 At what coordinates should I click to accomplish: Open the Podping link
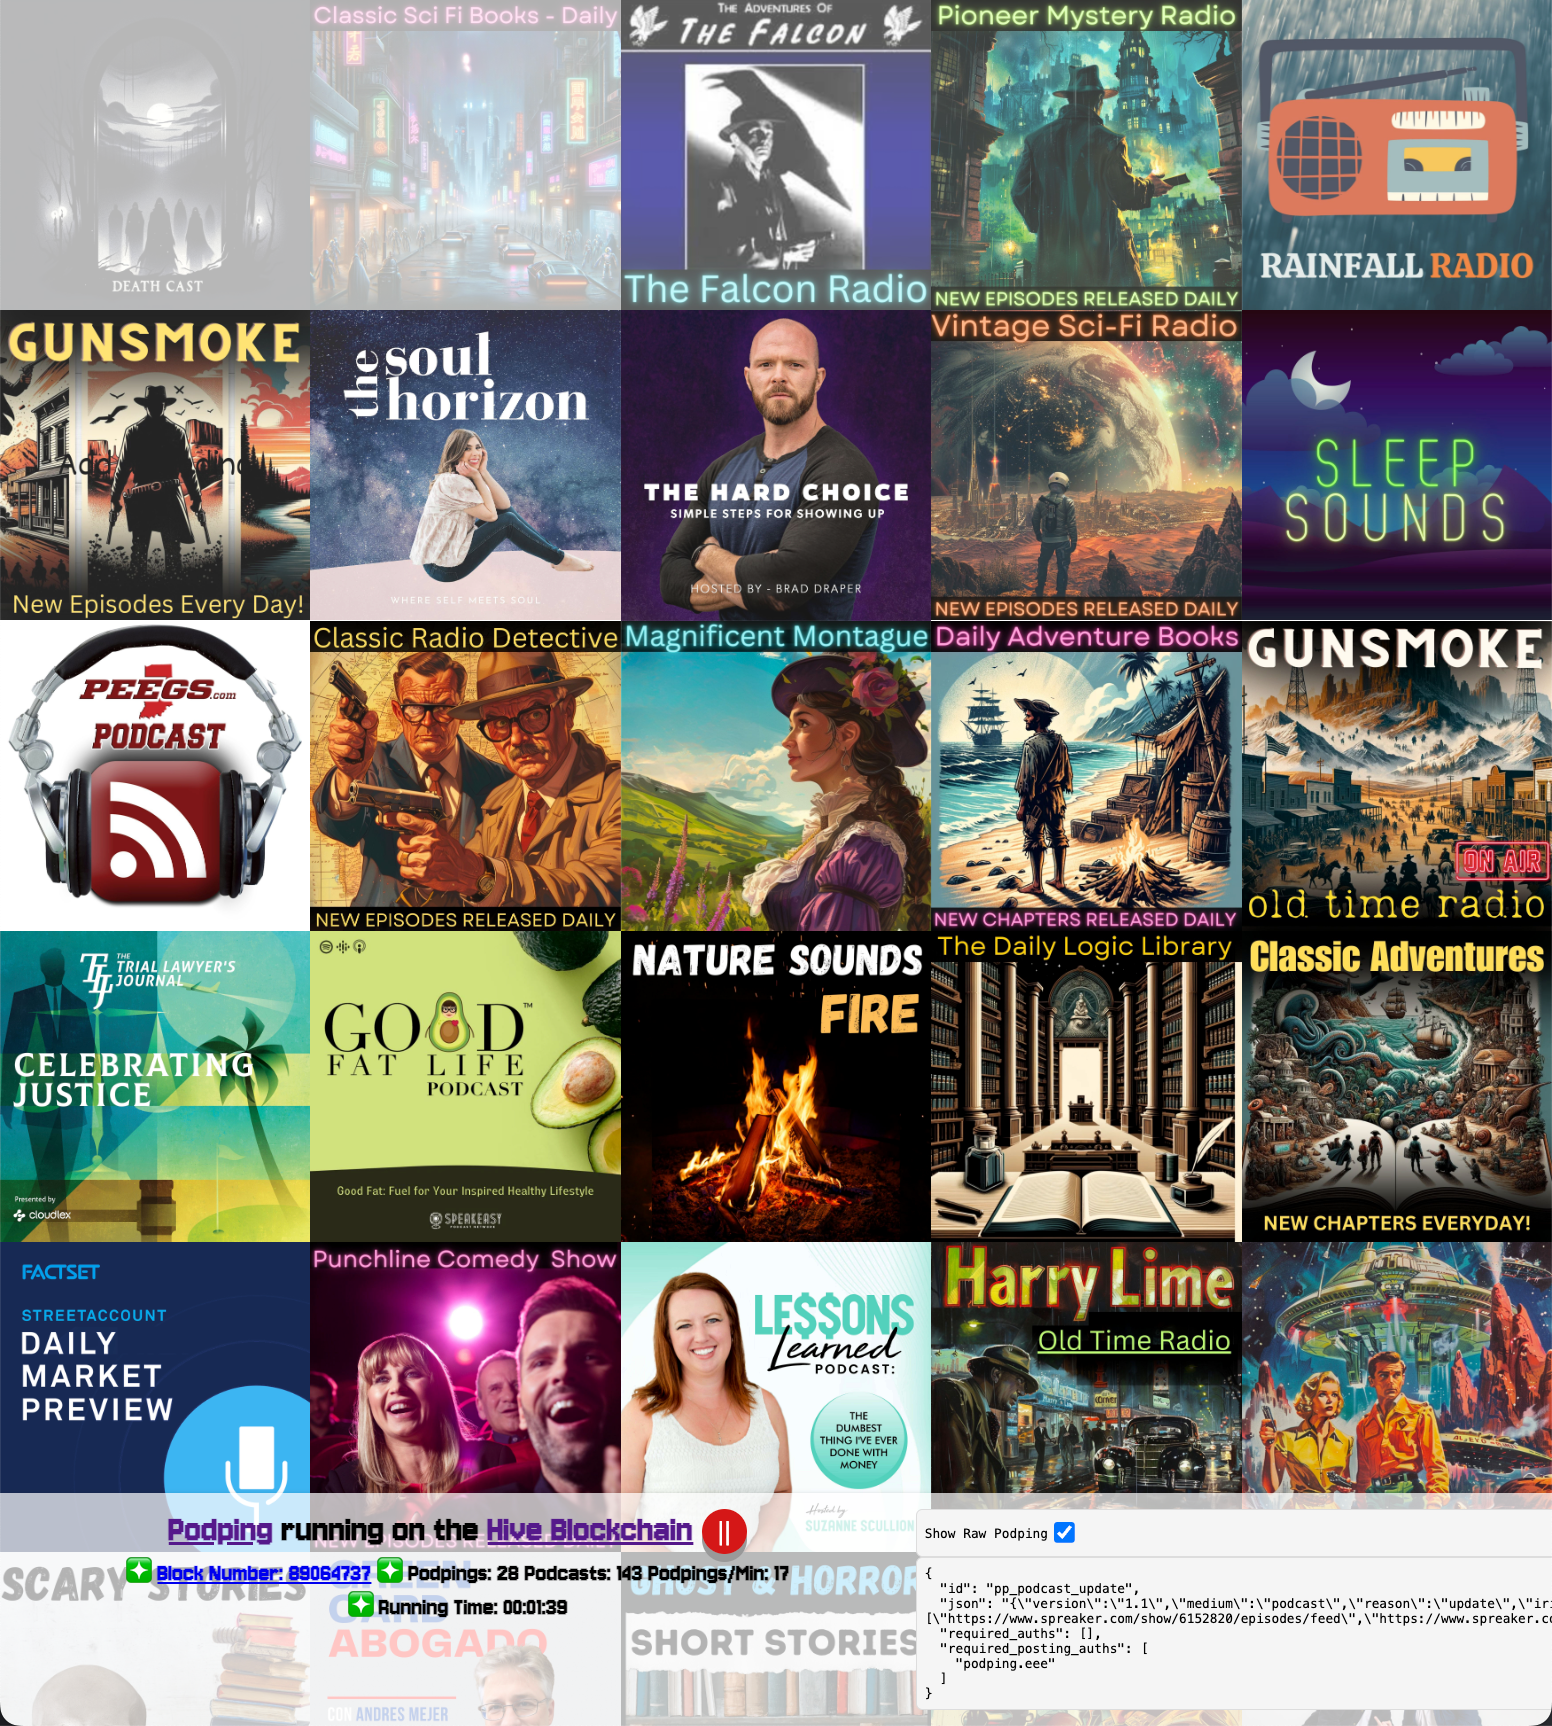[x=219, y=1530]
